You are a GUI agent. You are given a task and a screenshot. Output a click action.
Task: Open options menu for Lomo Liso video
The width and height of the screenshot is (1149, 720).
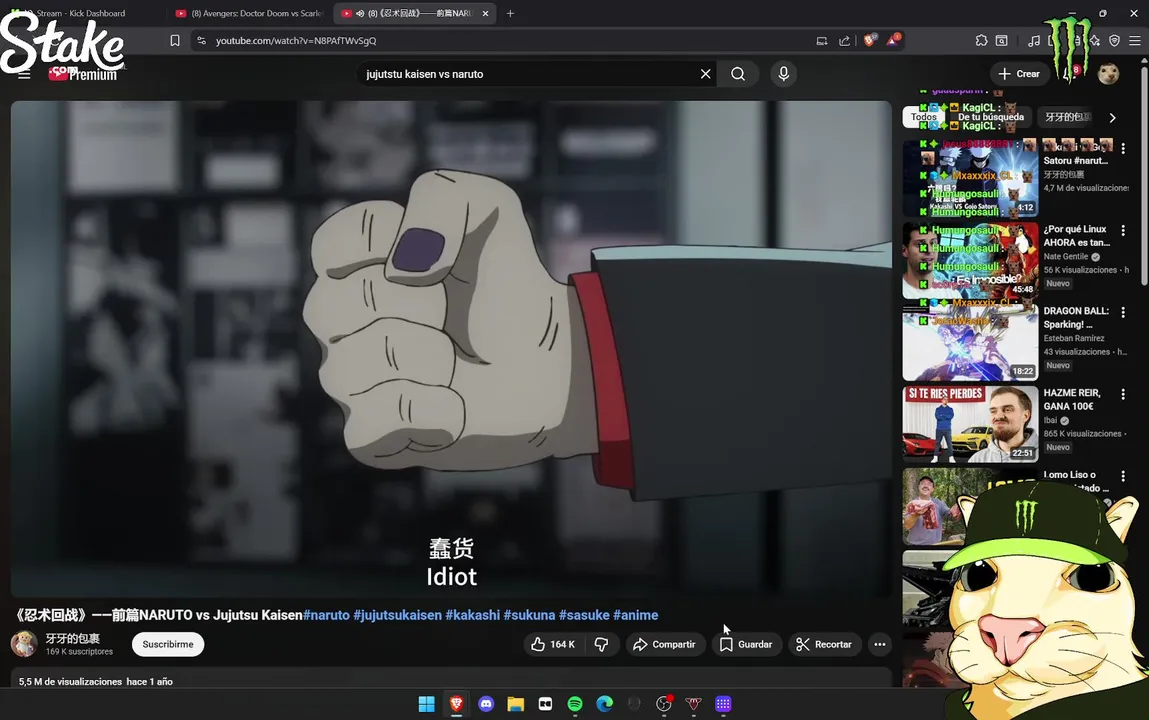click(x=1123, y=476)
